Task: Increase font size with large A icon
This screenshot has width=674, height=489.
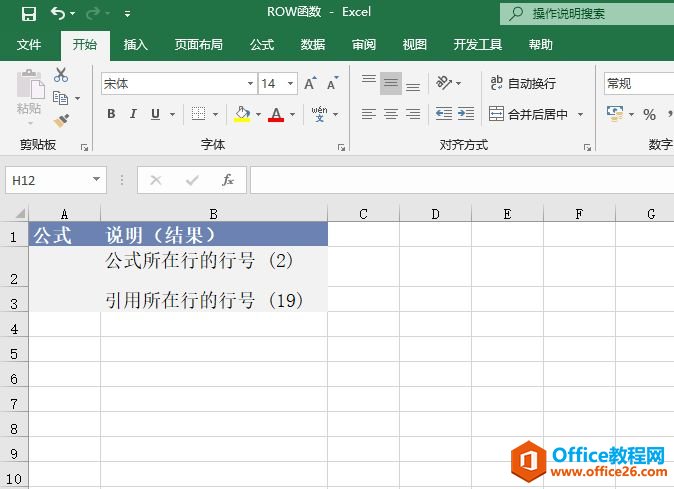Action: (x=310, y=83)
